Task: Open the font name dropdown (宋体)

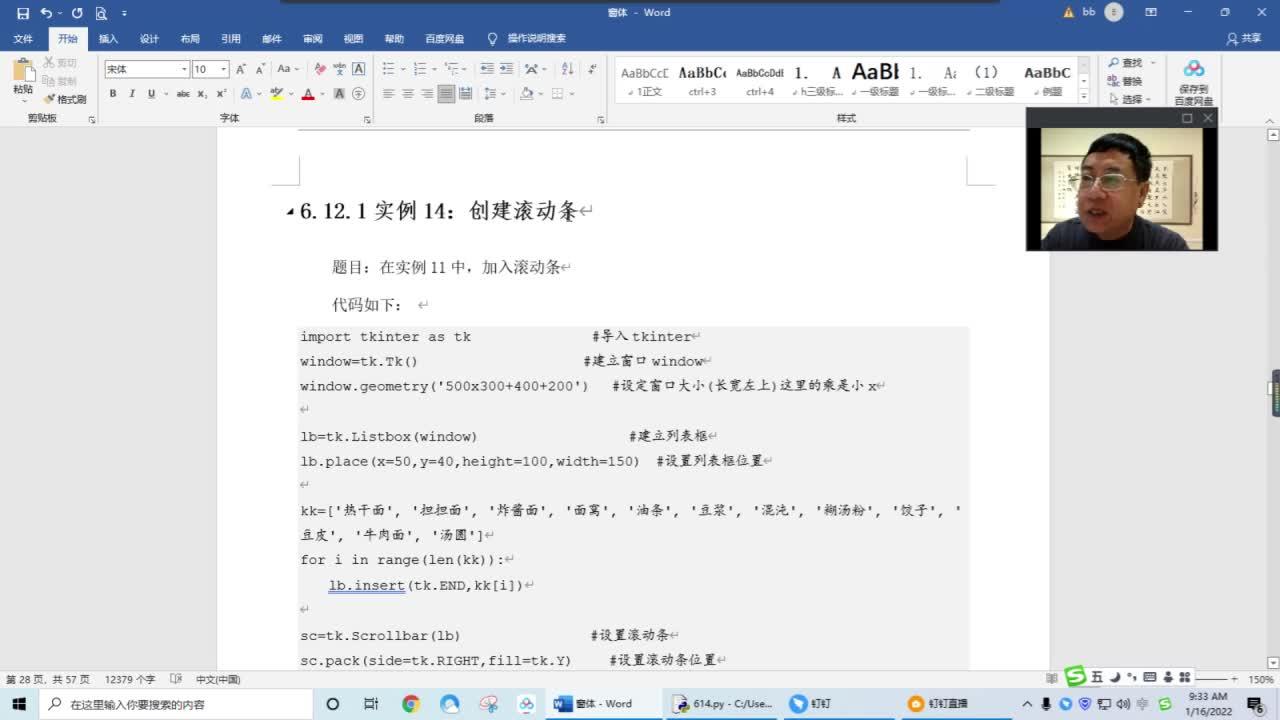Action: click(x=184, y=69)
